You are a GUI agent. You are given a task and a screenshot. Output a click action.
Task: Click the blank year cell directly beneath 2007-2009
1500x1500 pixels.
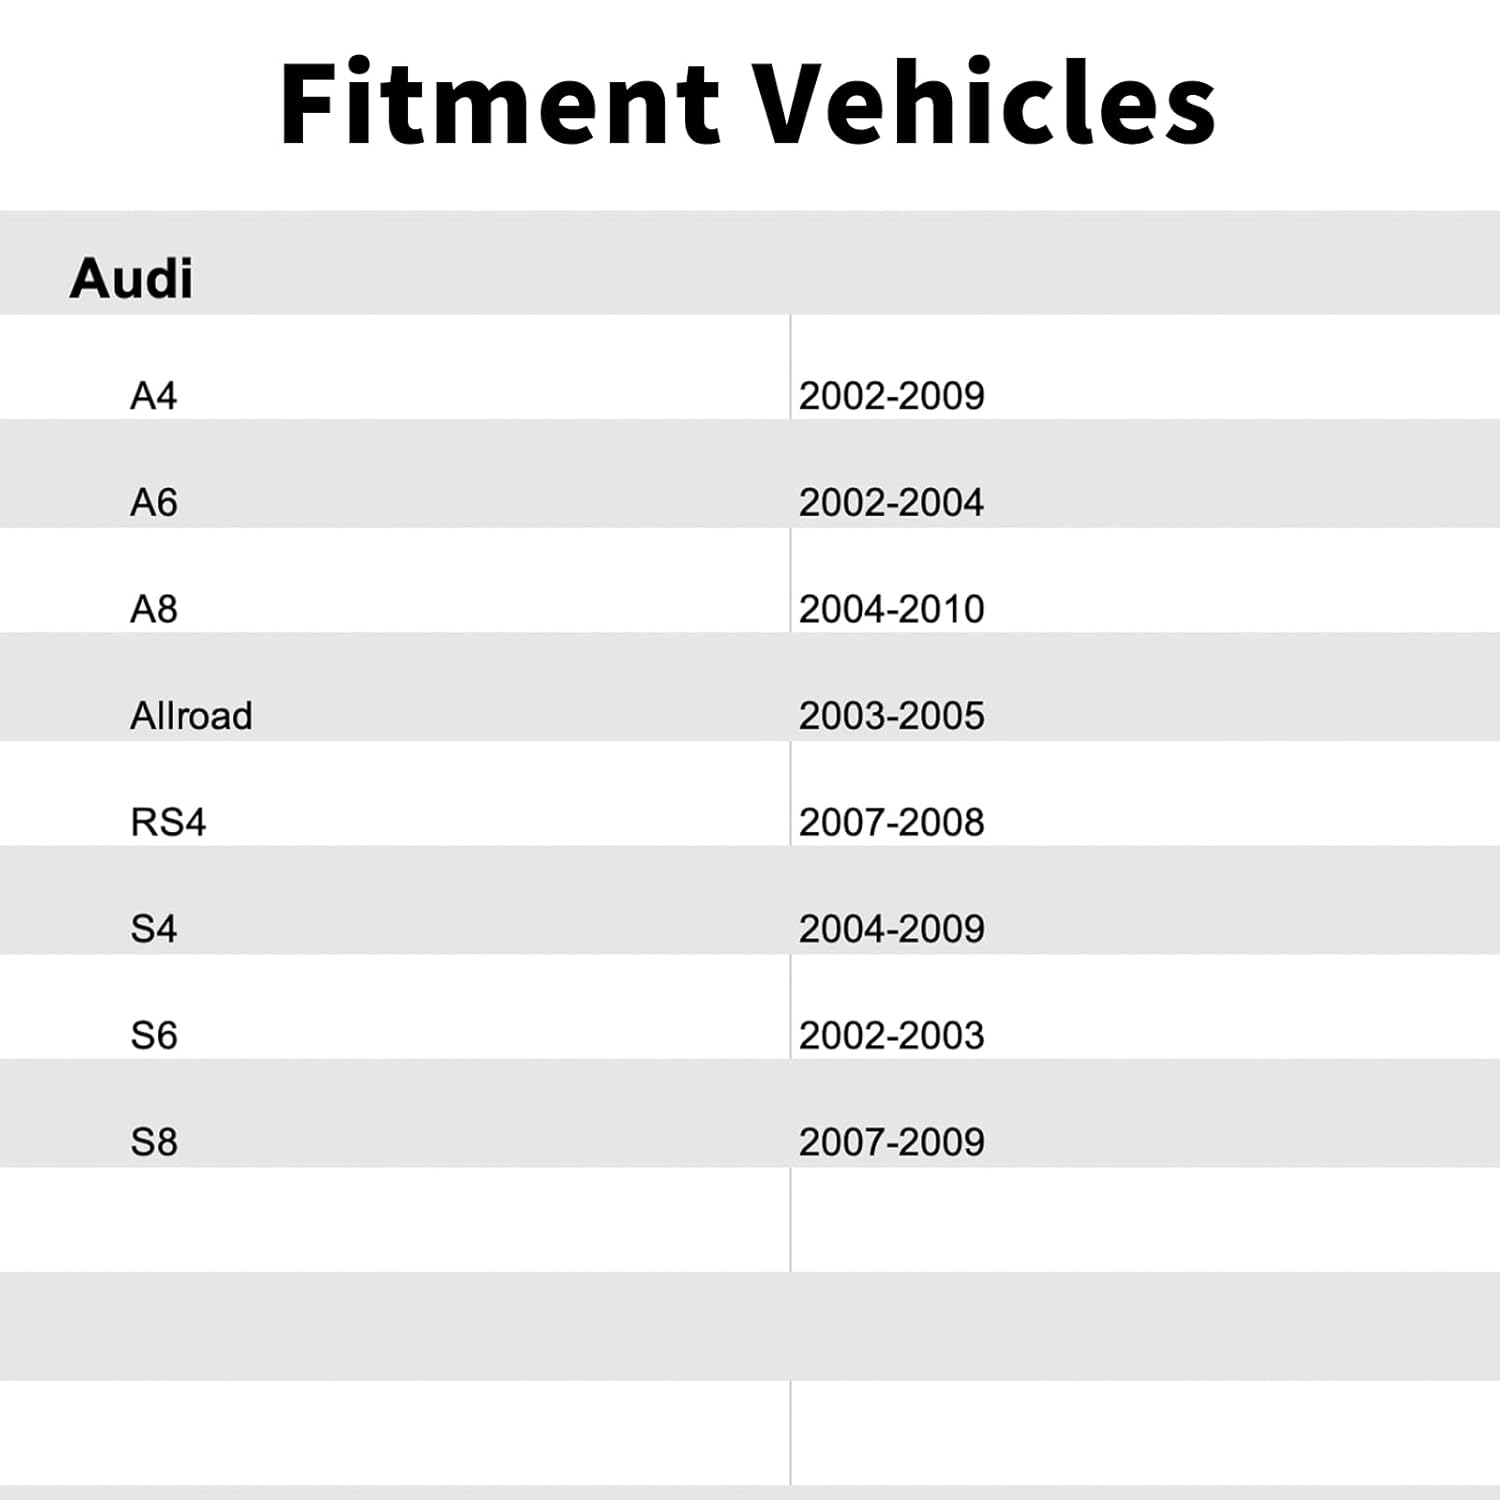click(x=1145, y=1220)
